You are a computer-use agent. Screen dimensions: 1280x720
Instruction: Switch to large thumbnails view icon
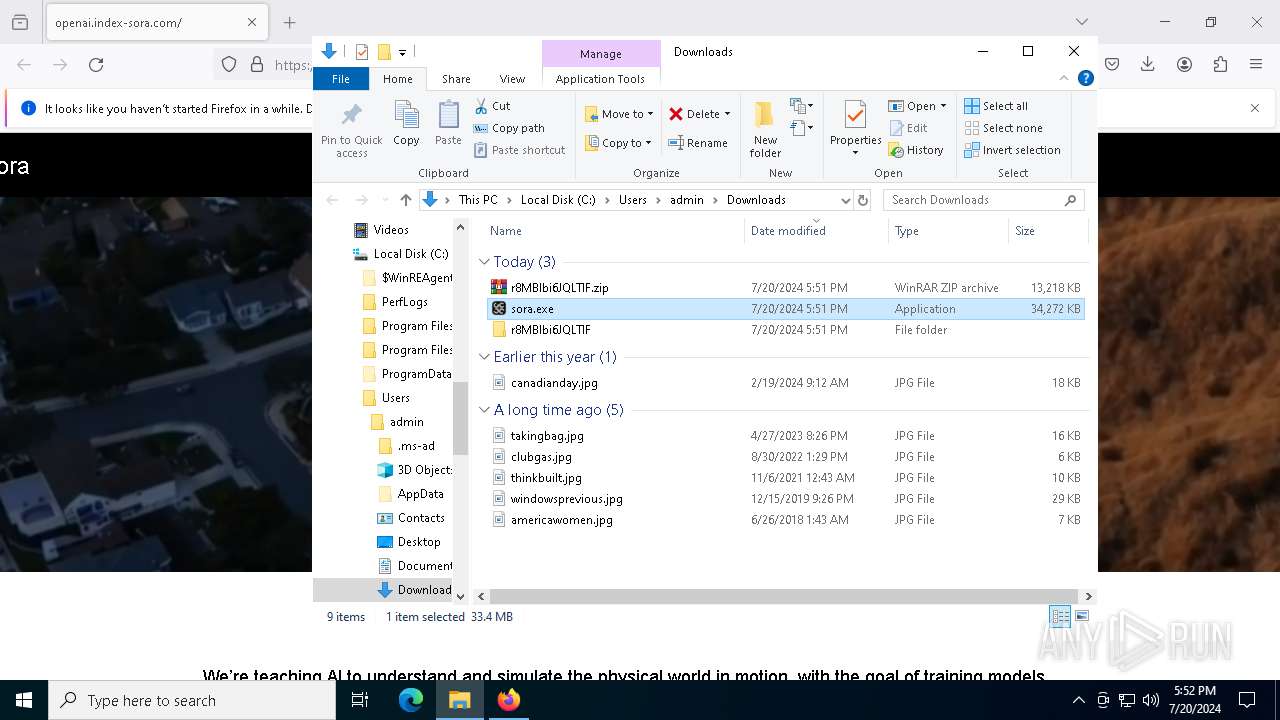point(1081,617)
